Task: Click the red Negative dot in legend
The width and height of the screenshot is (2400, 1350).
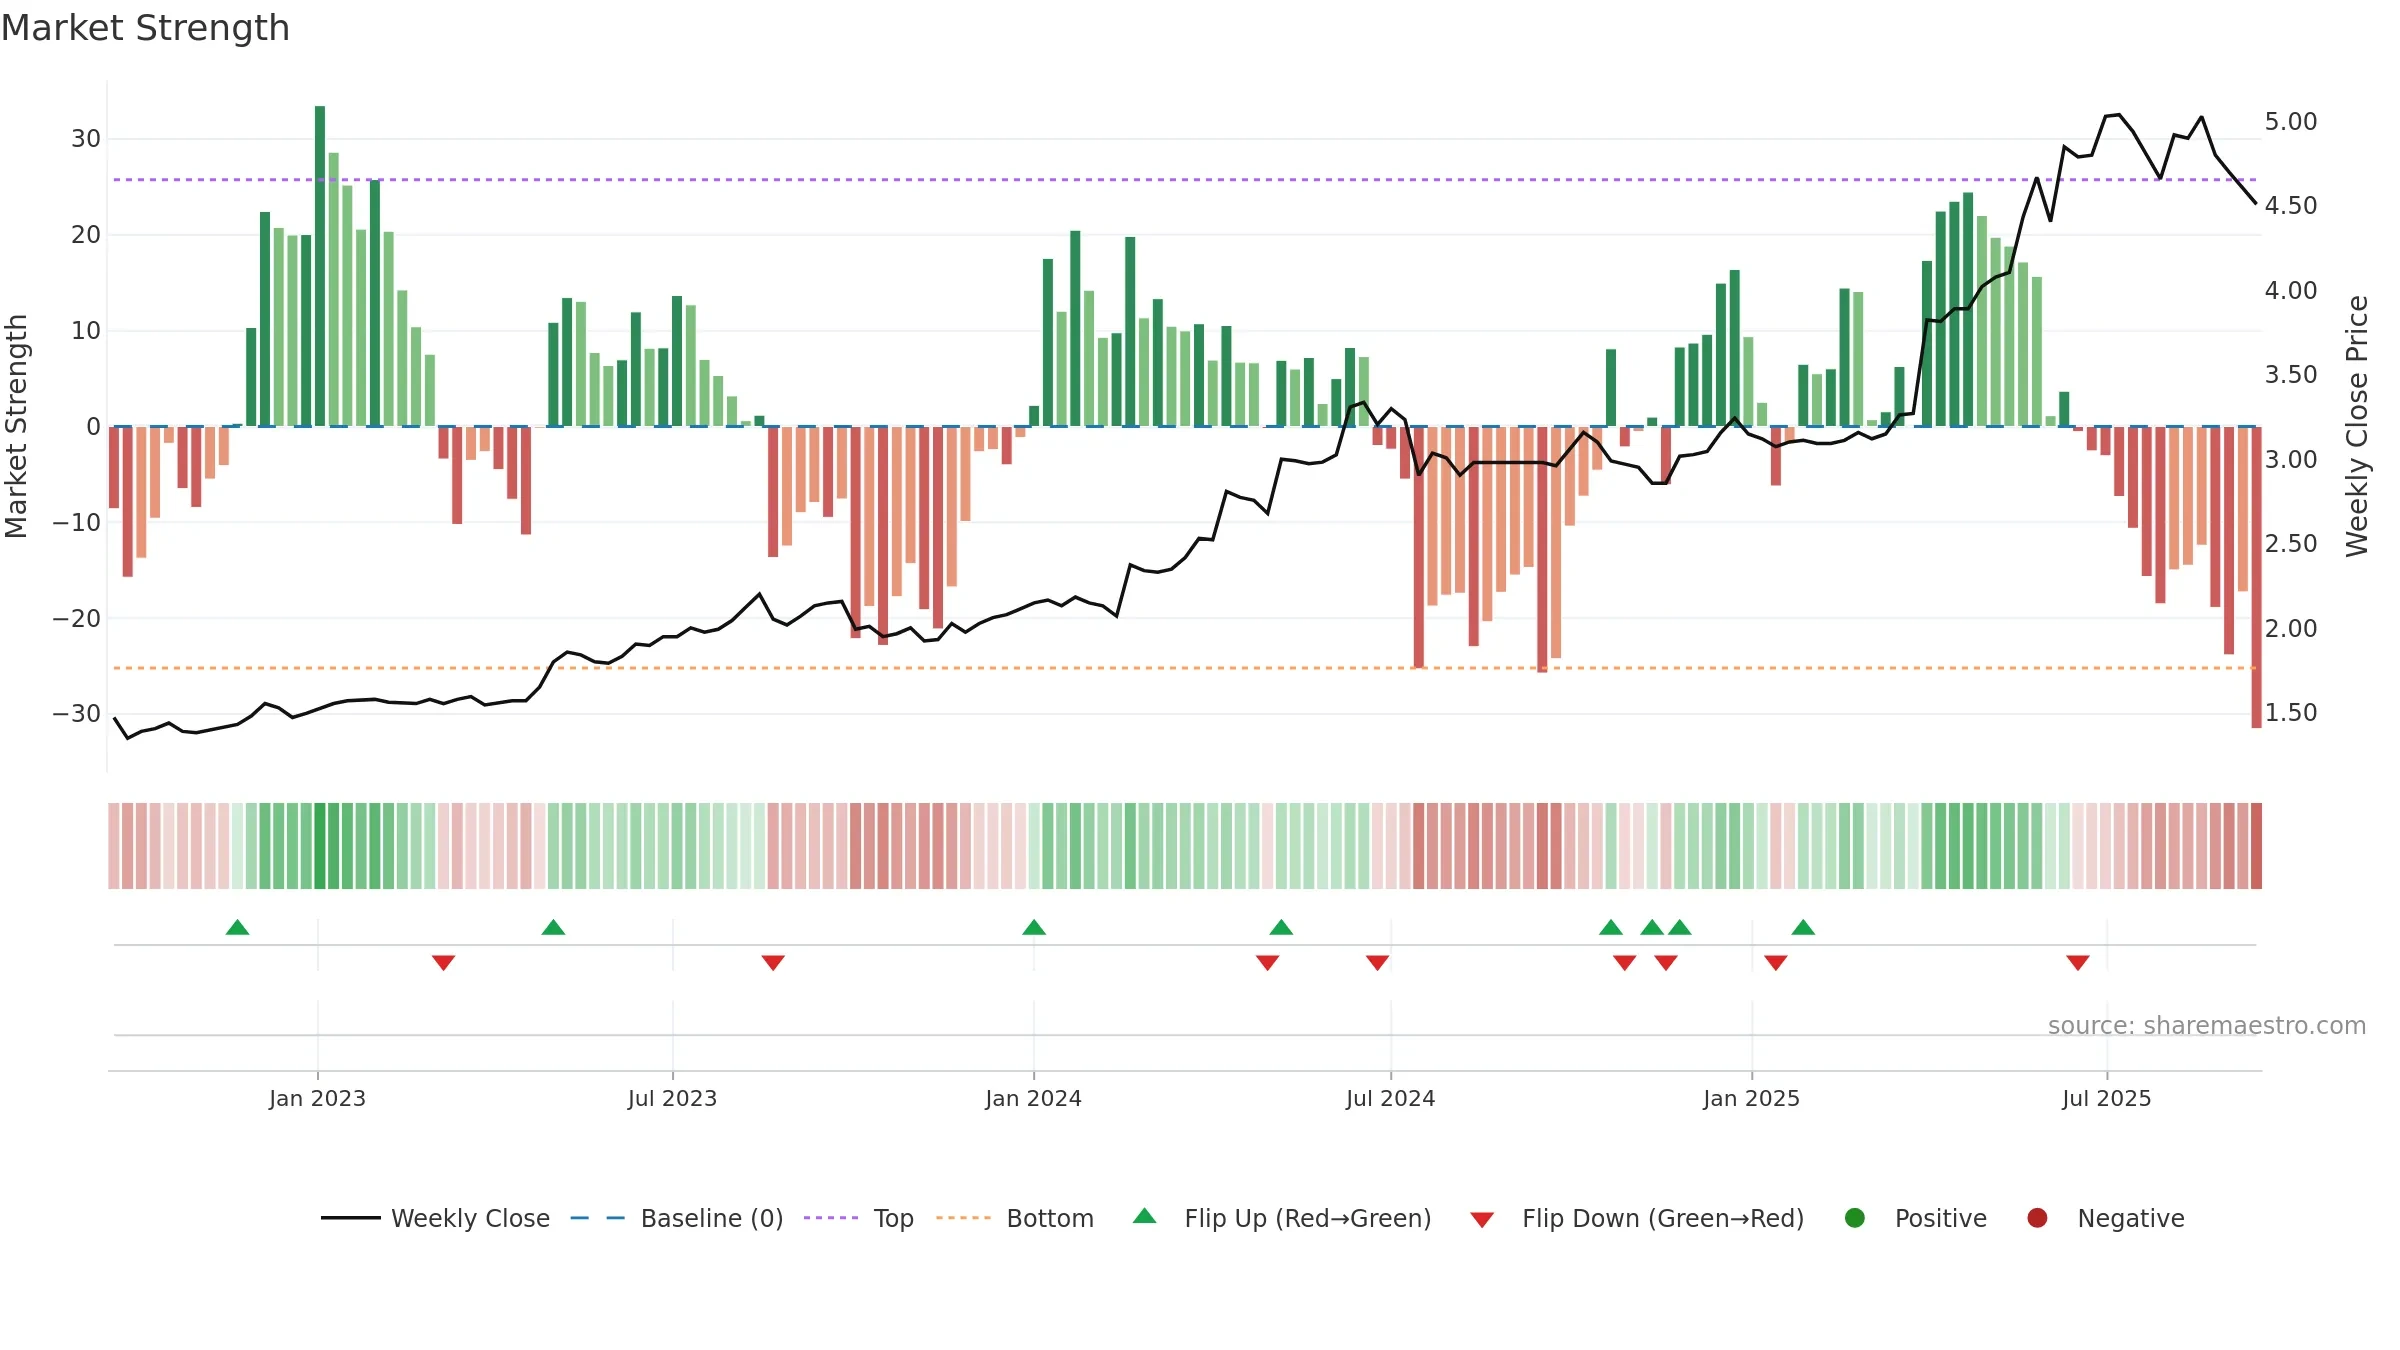Action: tap(2037, 1218)
